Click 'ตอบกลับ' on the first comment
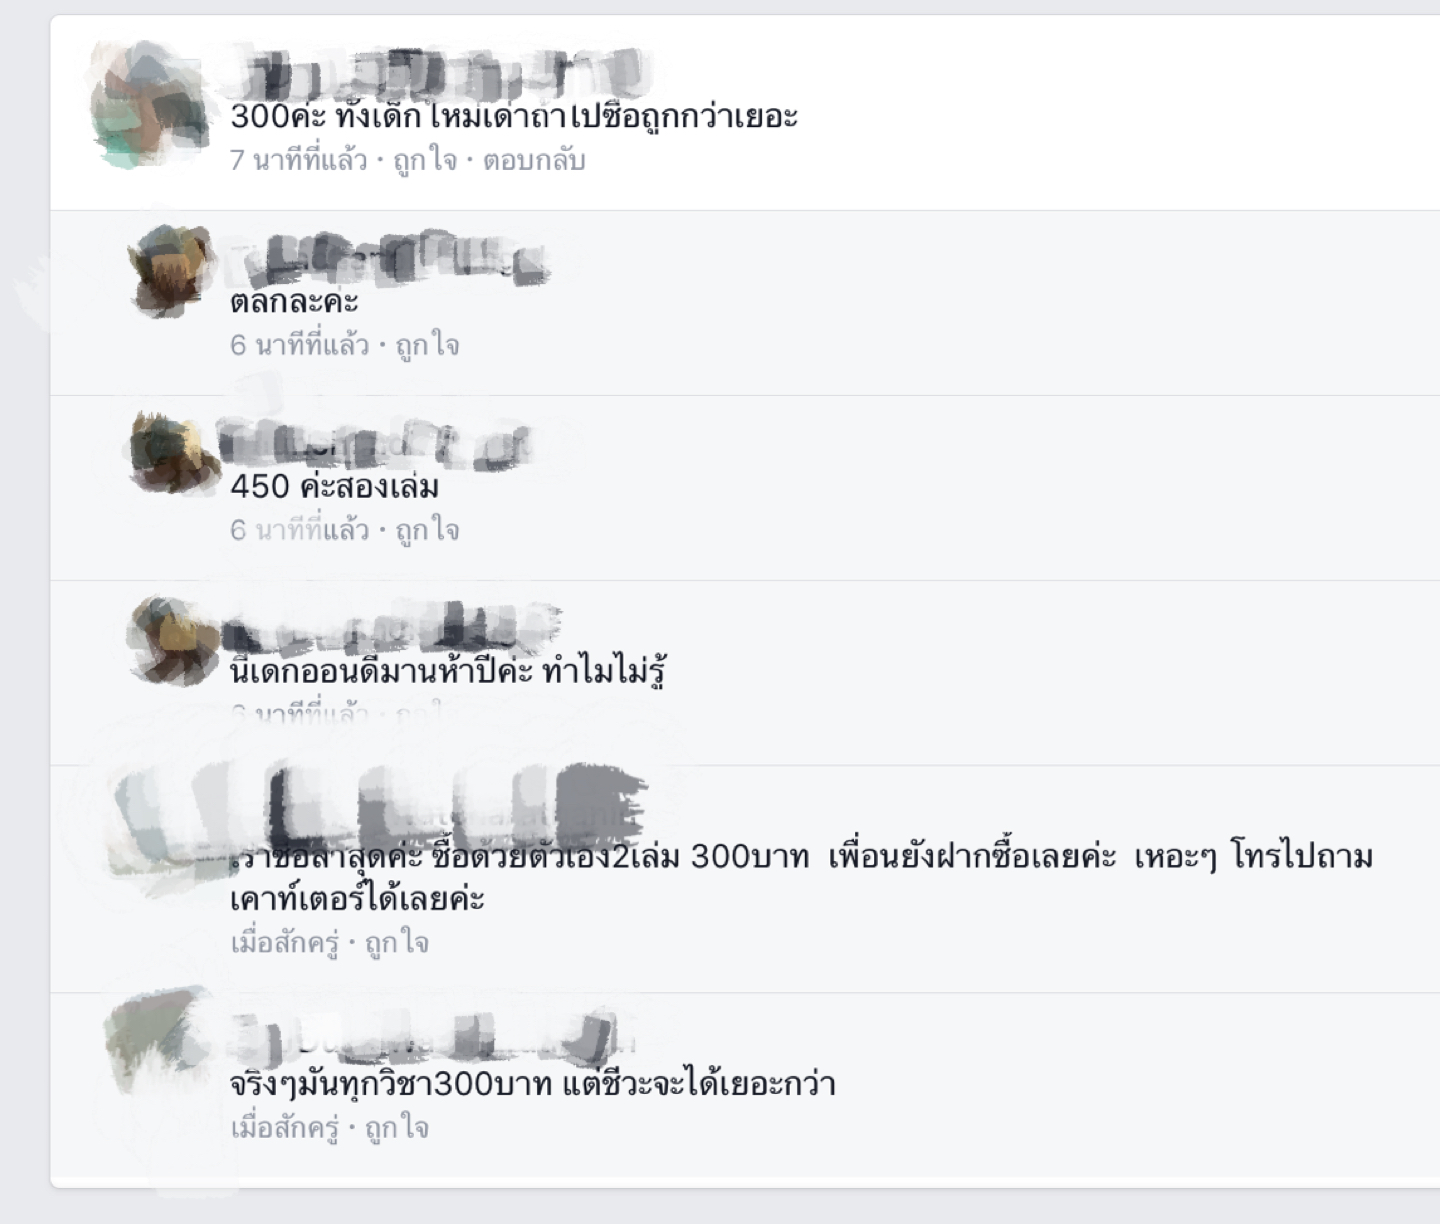1440x1224 pixels. [x=534, y=160]
